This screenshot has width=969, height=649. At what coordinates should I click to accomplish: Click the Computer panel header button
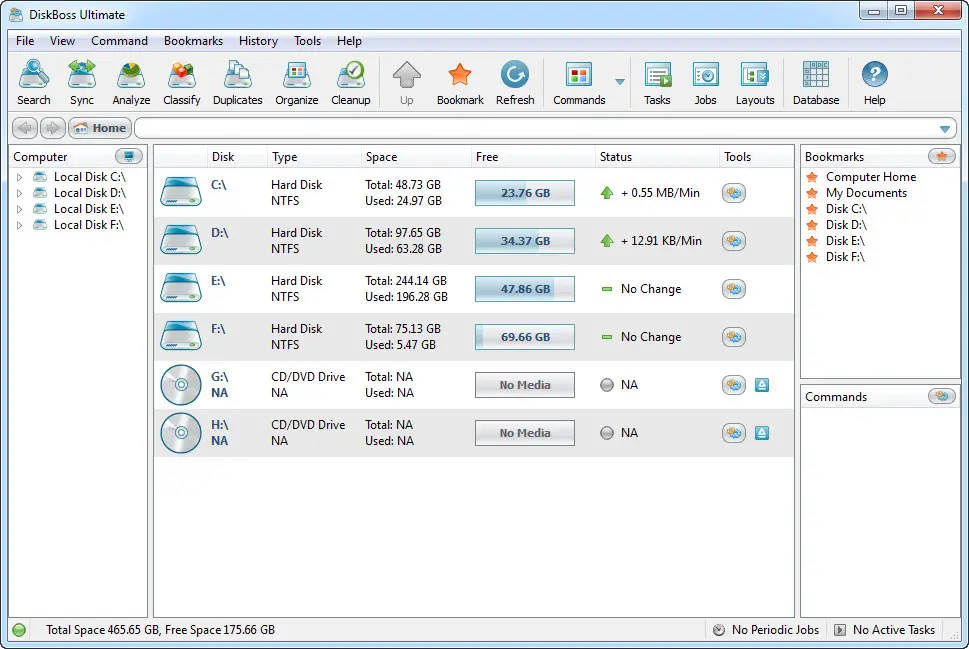point(129,156)
